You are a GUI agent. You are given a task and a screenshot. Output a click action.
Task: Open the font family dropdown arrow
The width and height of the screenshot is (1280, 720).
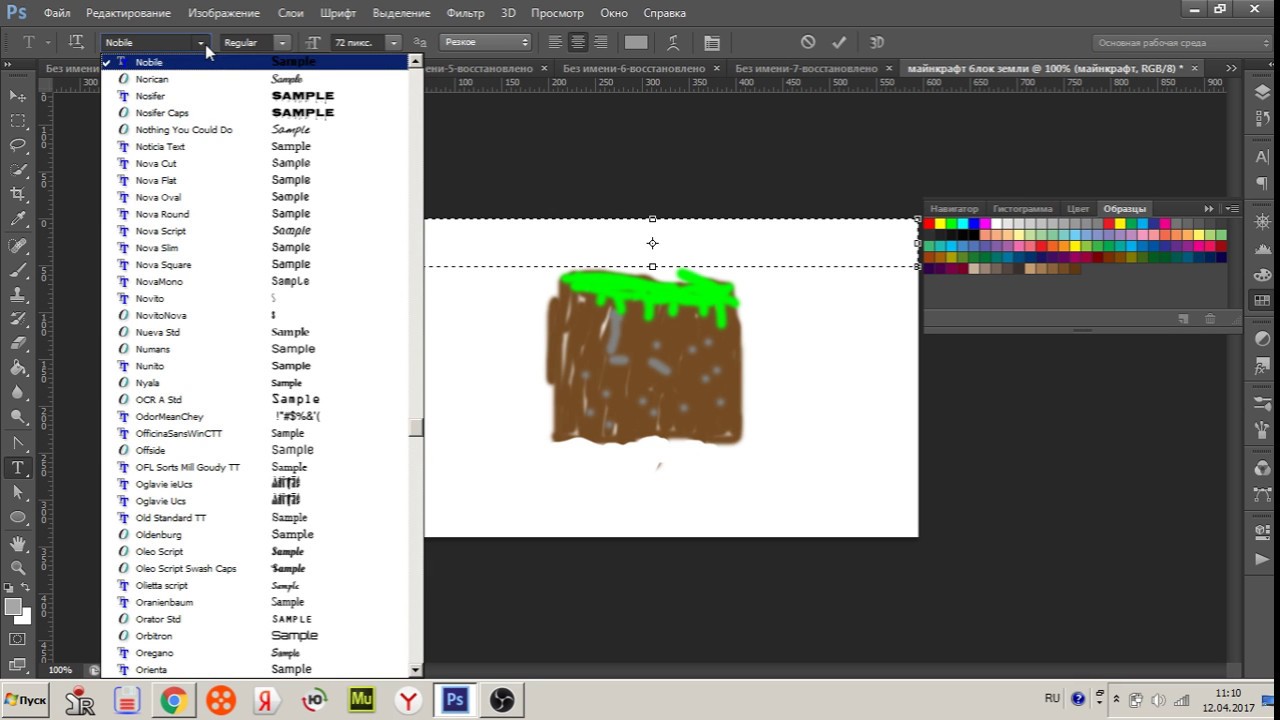(201, 43)
